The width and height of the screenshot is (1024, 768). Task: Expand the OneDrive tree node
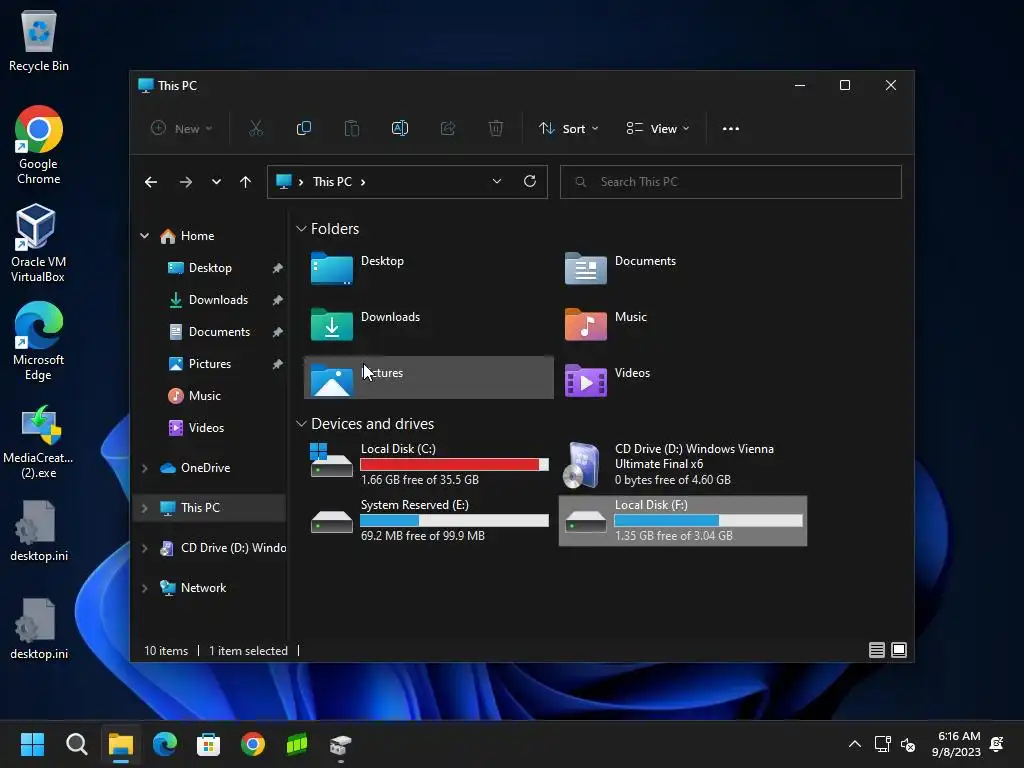pyautogui.click(x=144, y=468)
